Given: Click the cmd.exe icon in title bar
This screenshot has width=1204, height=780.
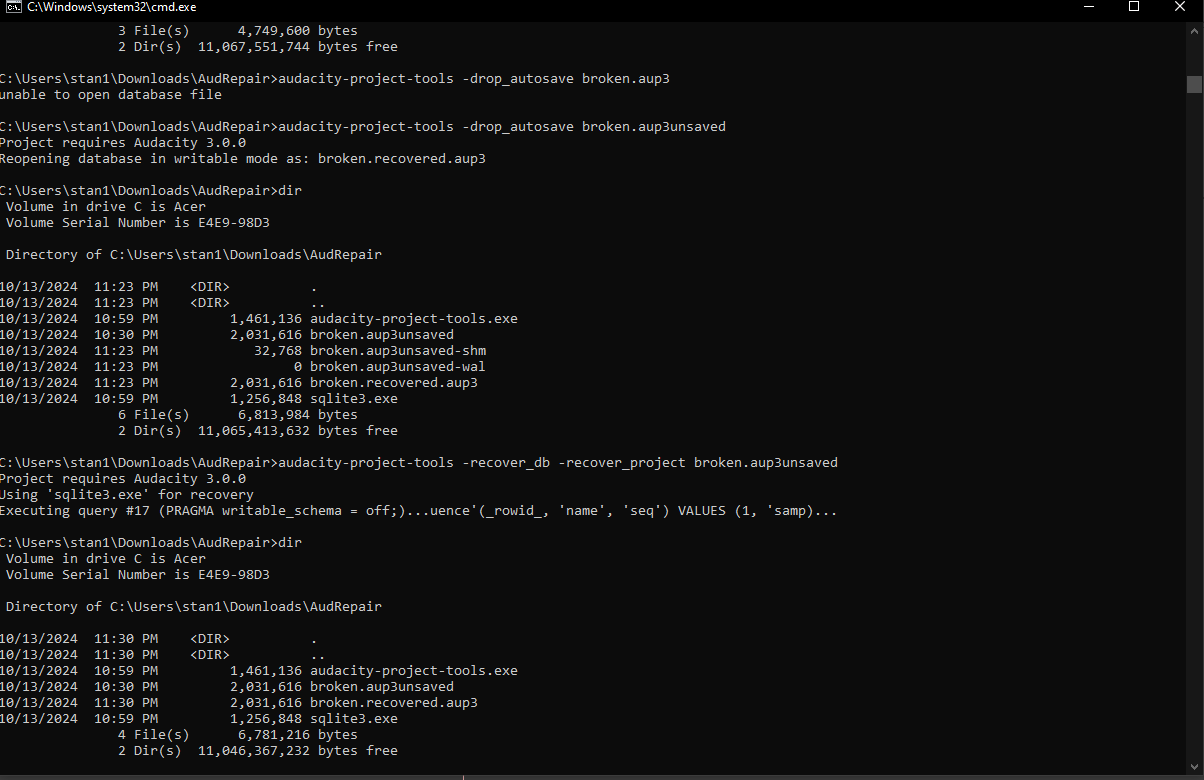Looking at the screenshot, I should (x=14, y=7).
